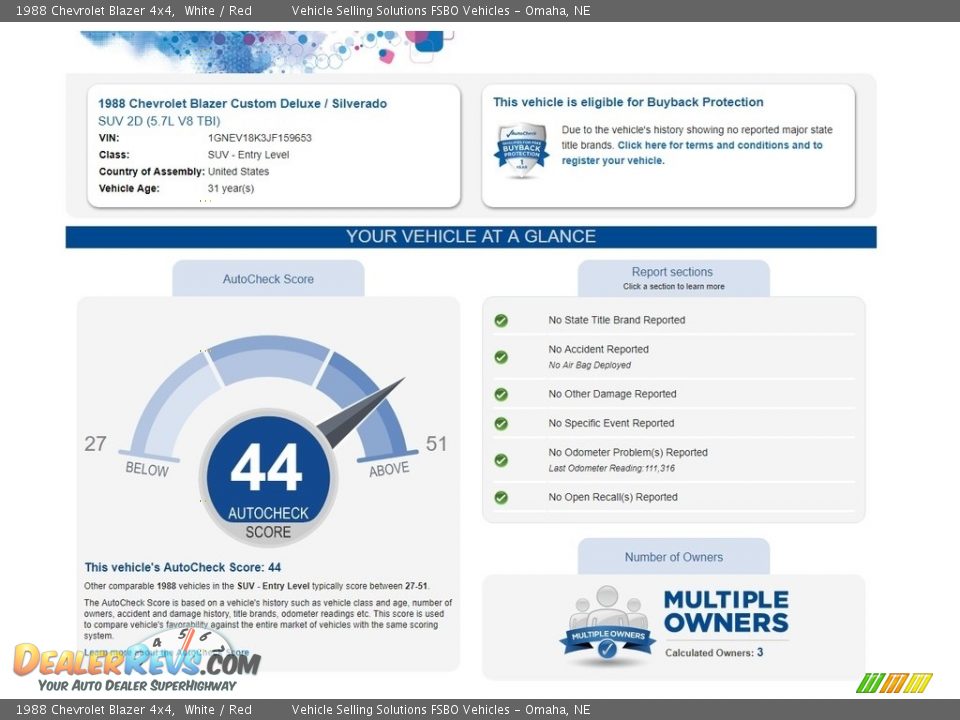
Task: Click the Calculated Owners: 3 text
Action: (714, 653)
